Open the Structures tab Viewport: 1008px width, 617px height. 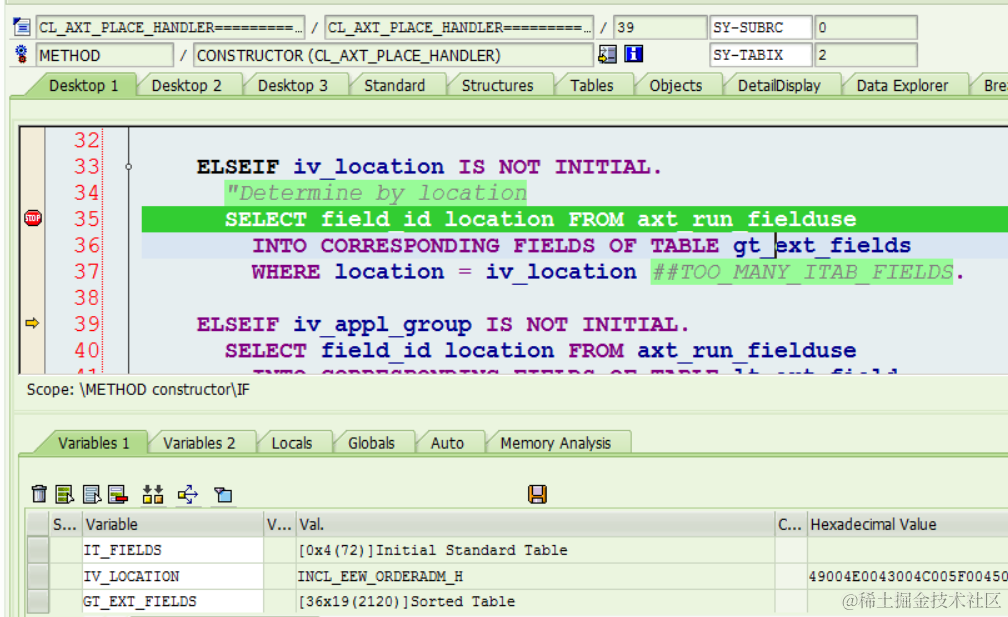pos(498,85)
